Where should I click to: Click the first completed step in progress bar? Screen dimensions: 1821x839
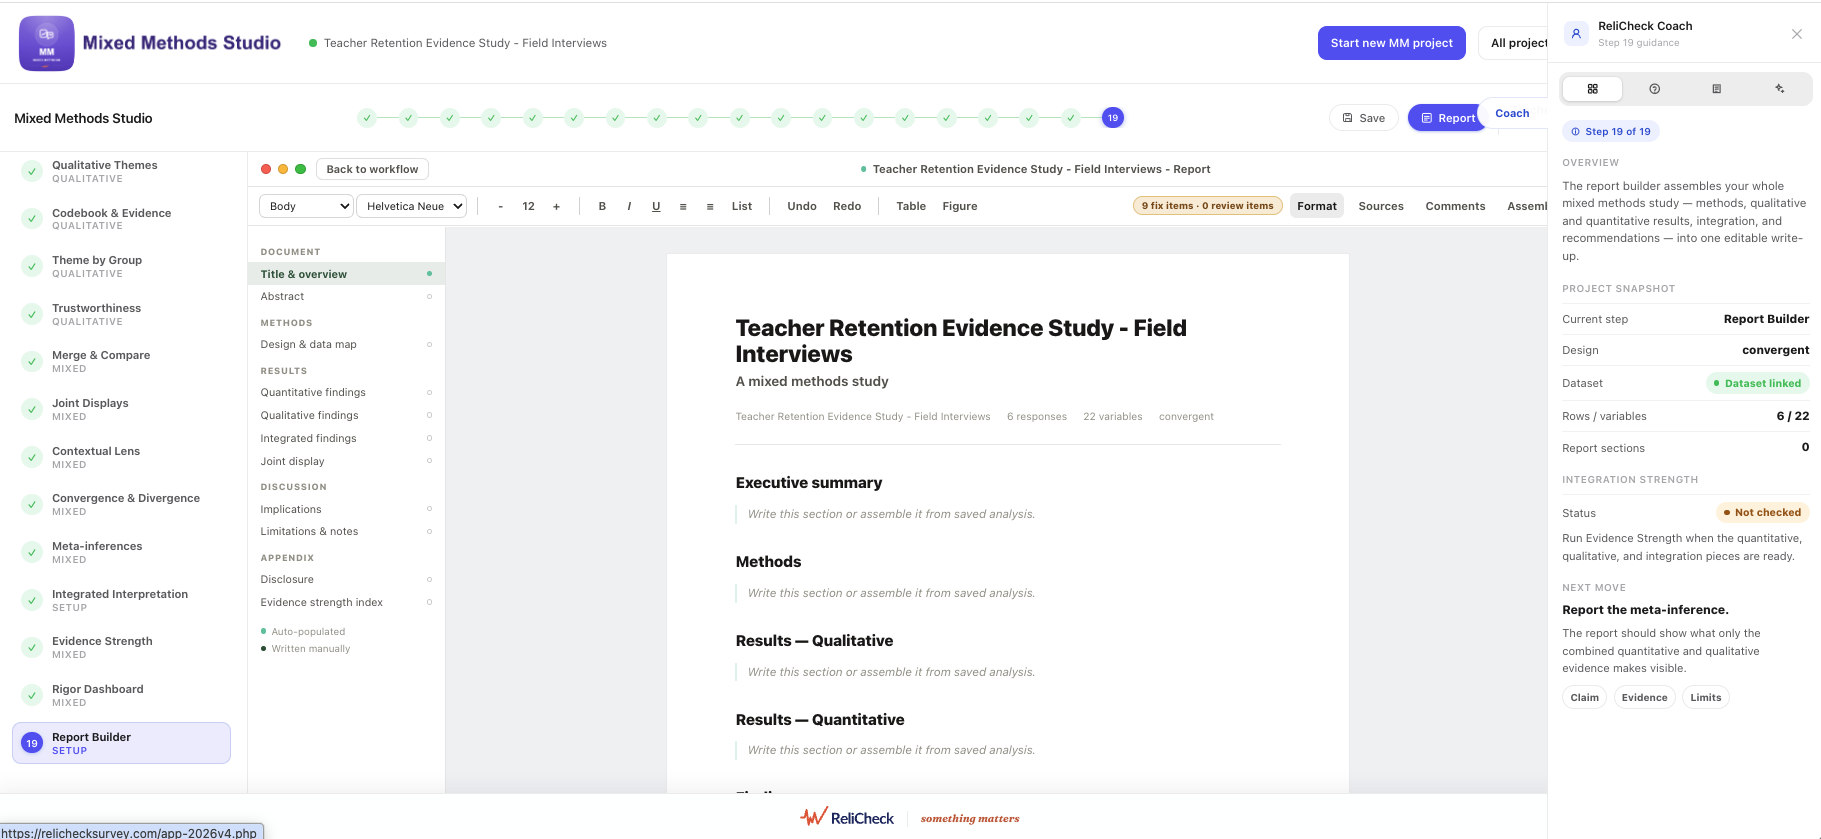click(367, 118)
